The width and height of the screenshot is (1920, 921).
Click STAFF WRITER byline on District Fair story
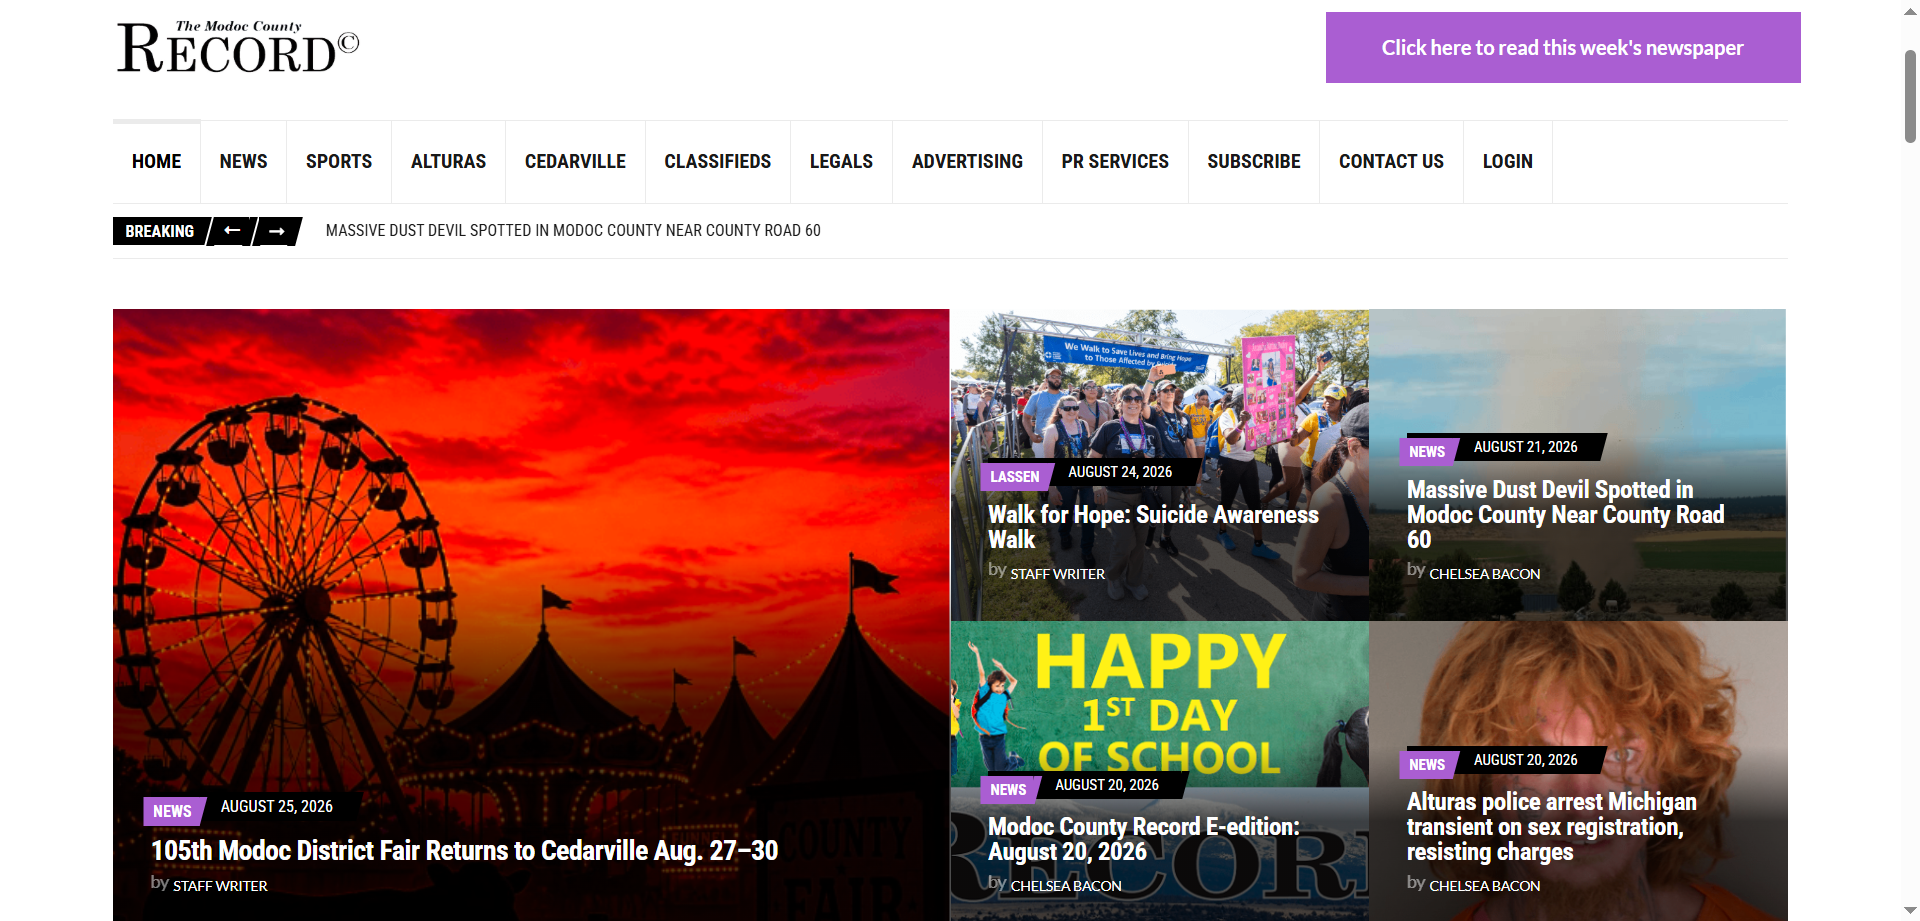tap(220, 886)
